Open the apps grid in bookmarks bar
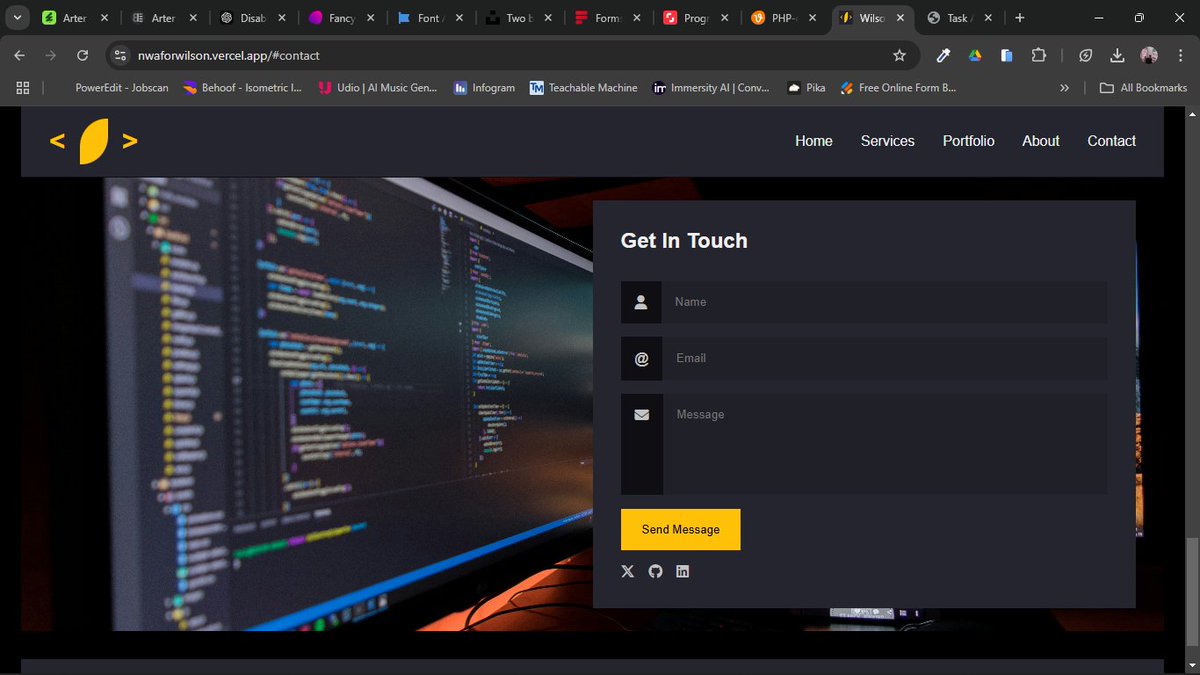 pyautogui.click(x=23, y=88)
